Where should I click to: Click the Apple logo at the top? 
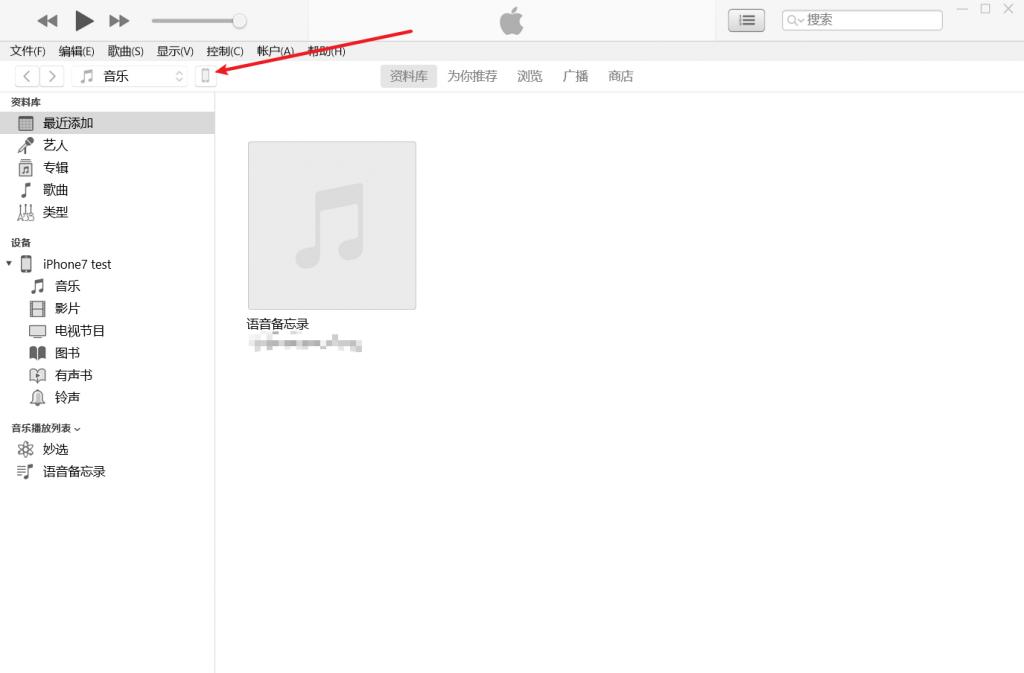point(510,20)
